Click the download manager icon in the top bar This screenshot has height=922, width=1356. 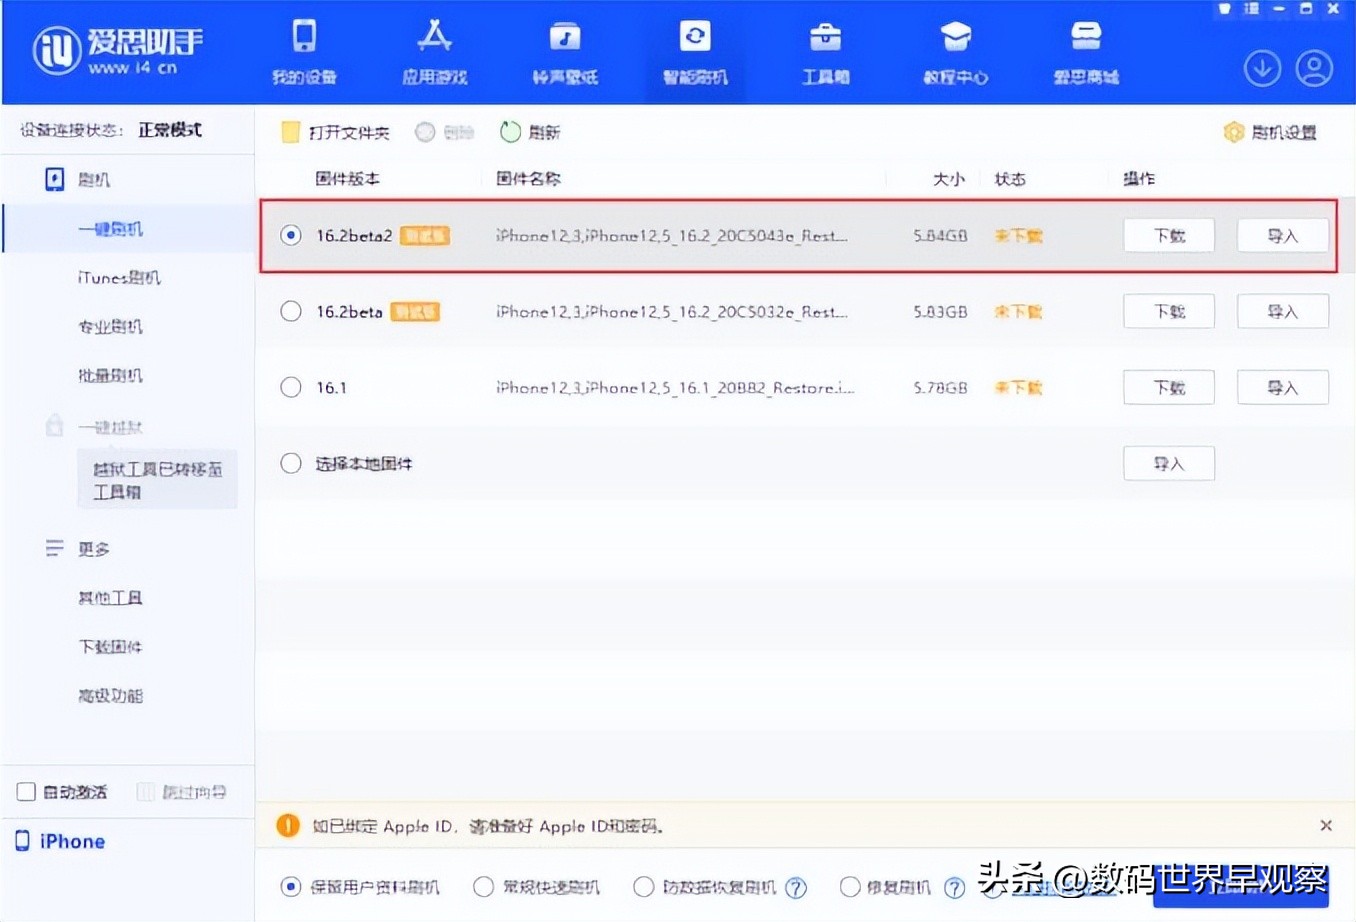pos(1262,68)
